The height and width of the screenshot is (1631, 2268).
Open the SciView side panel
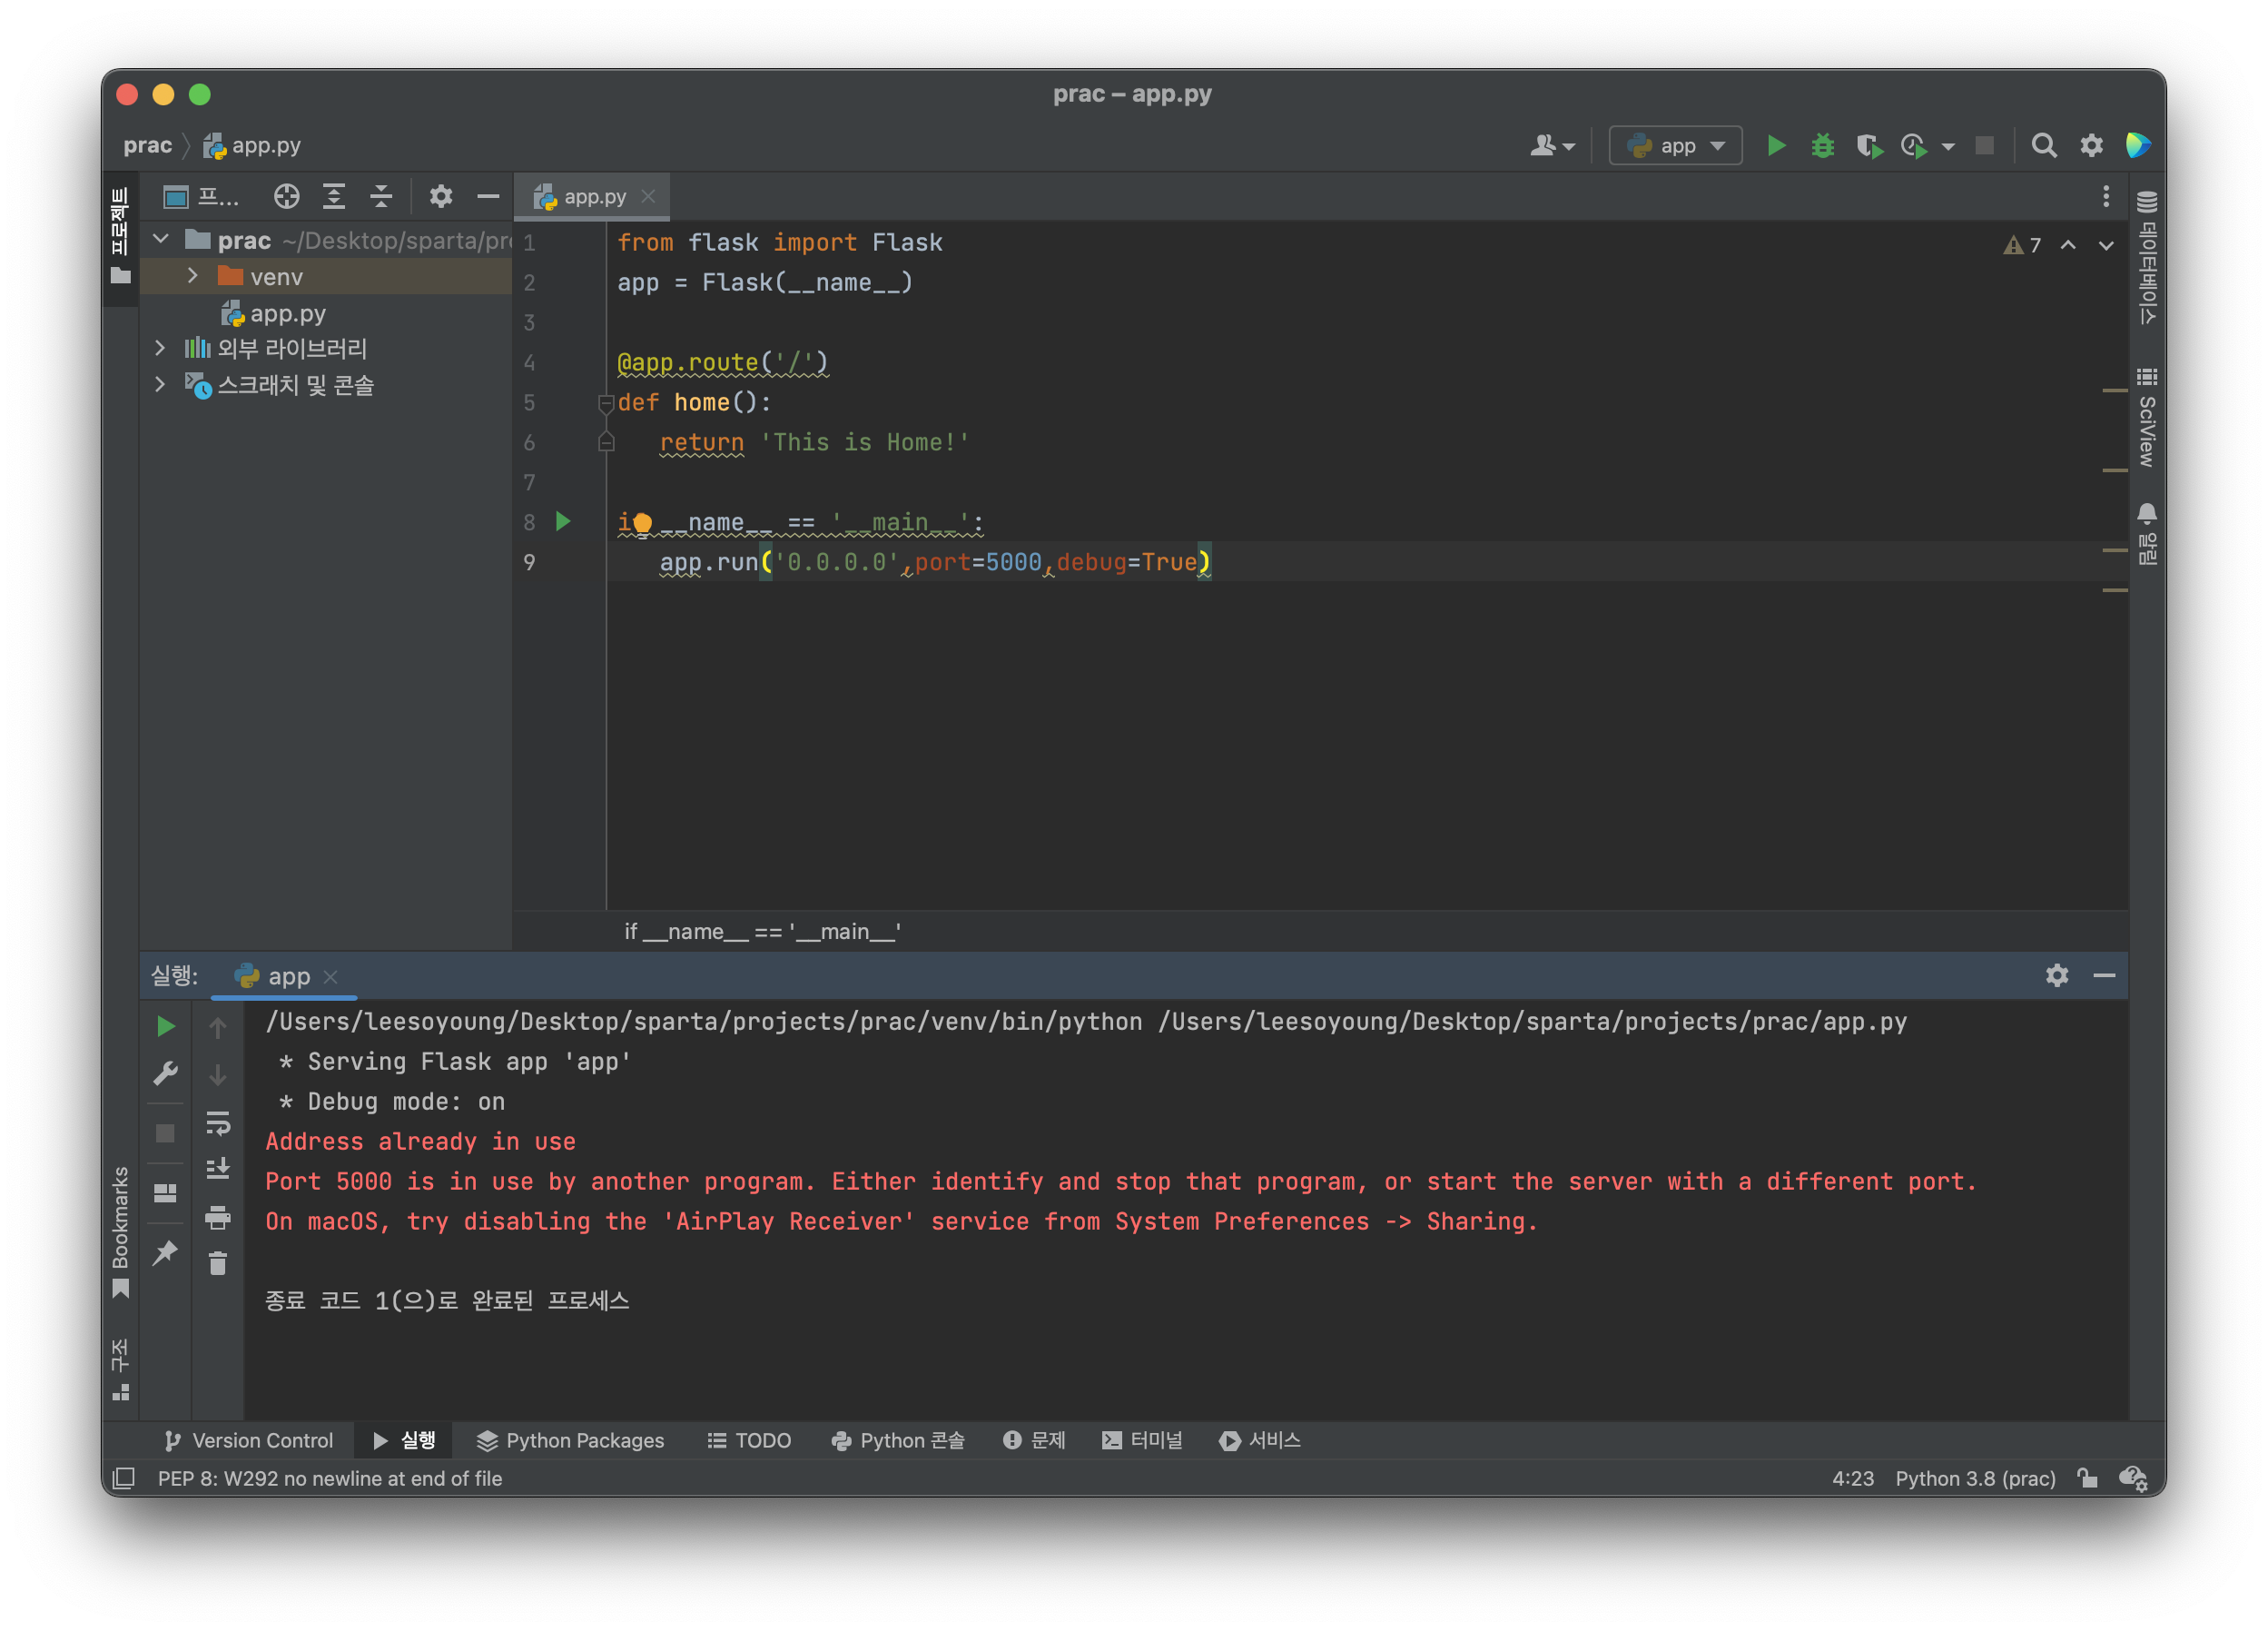(2146, 418)
